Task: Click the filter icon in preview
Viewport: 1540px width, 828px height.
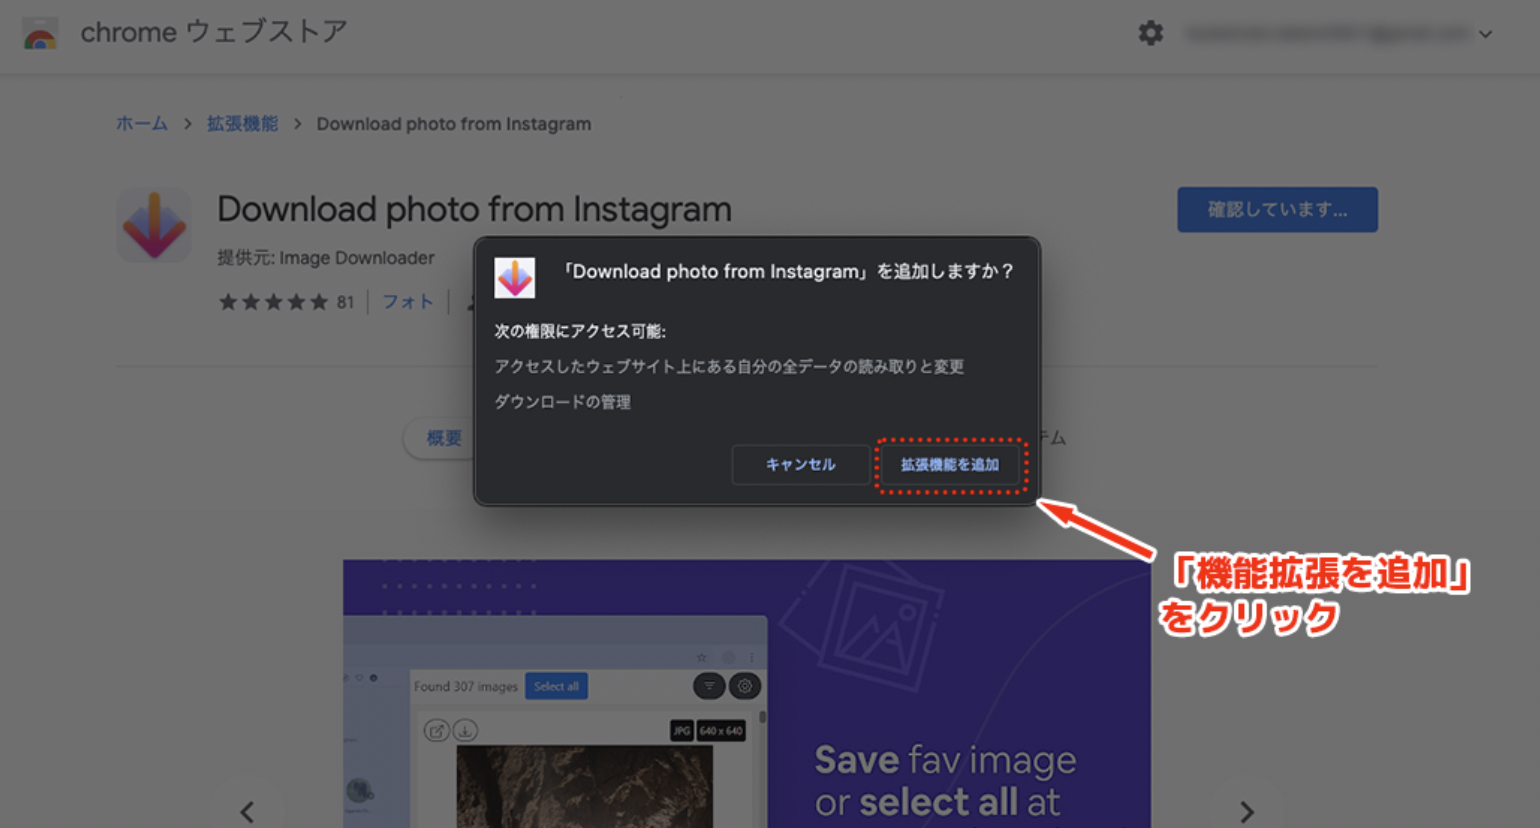Action: pos(709,686)
